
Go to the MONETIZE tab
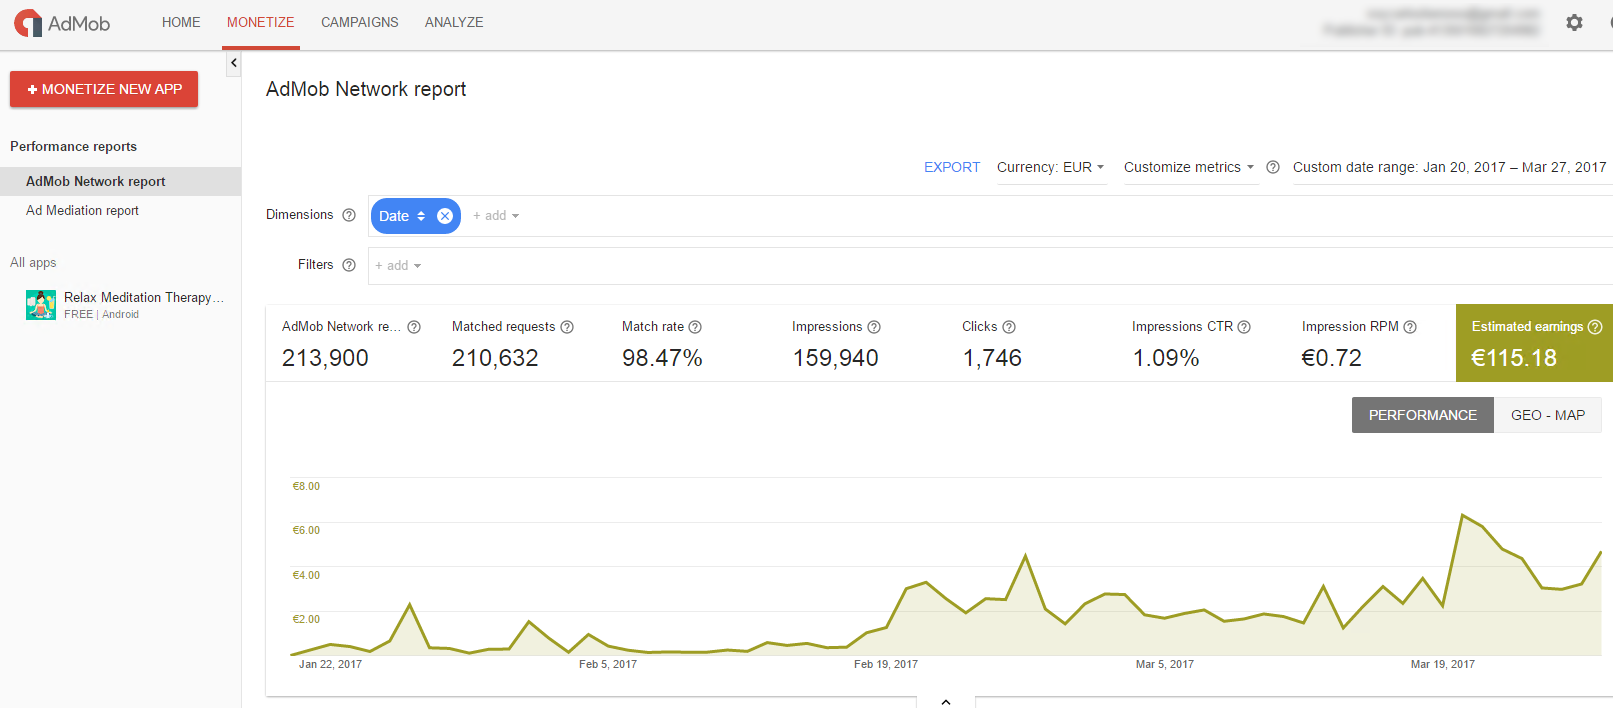point(261,23)
